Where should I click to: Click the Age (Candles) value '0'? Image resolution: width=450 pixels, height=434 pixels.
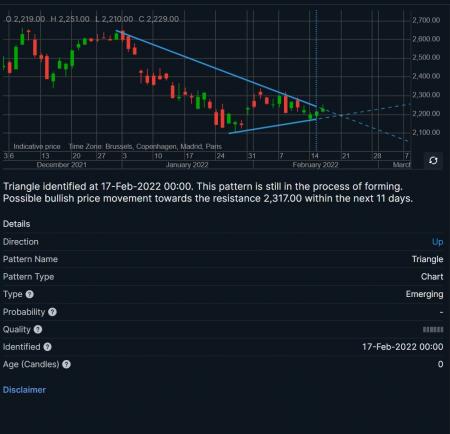pos(440,364)
